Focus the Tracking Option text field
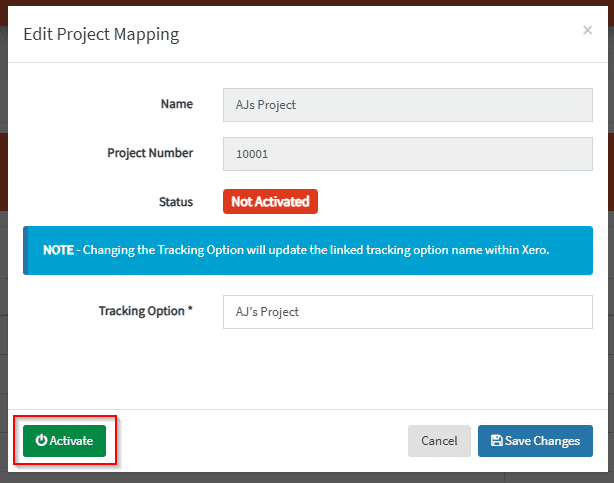The height and width of the screenshot is (483, 614). pos(407,311)
